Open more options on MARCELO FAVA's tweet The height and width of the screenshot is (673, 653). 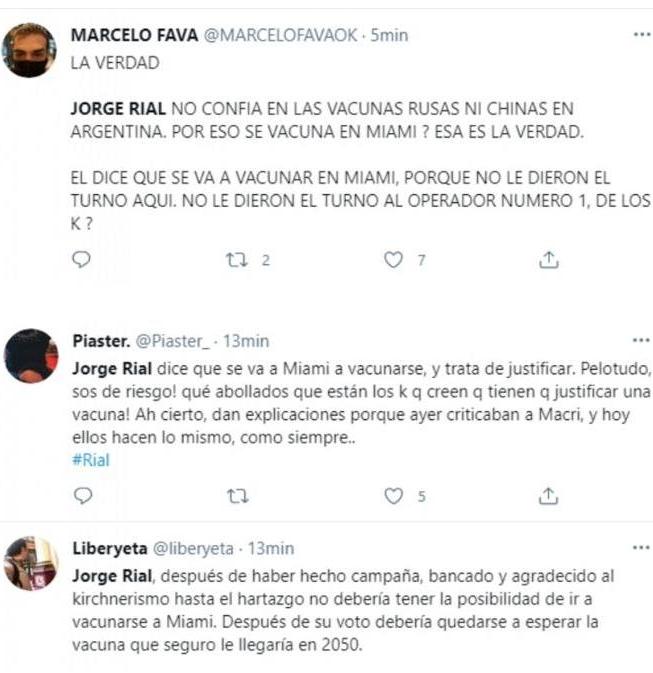[x=642, y=34]
